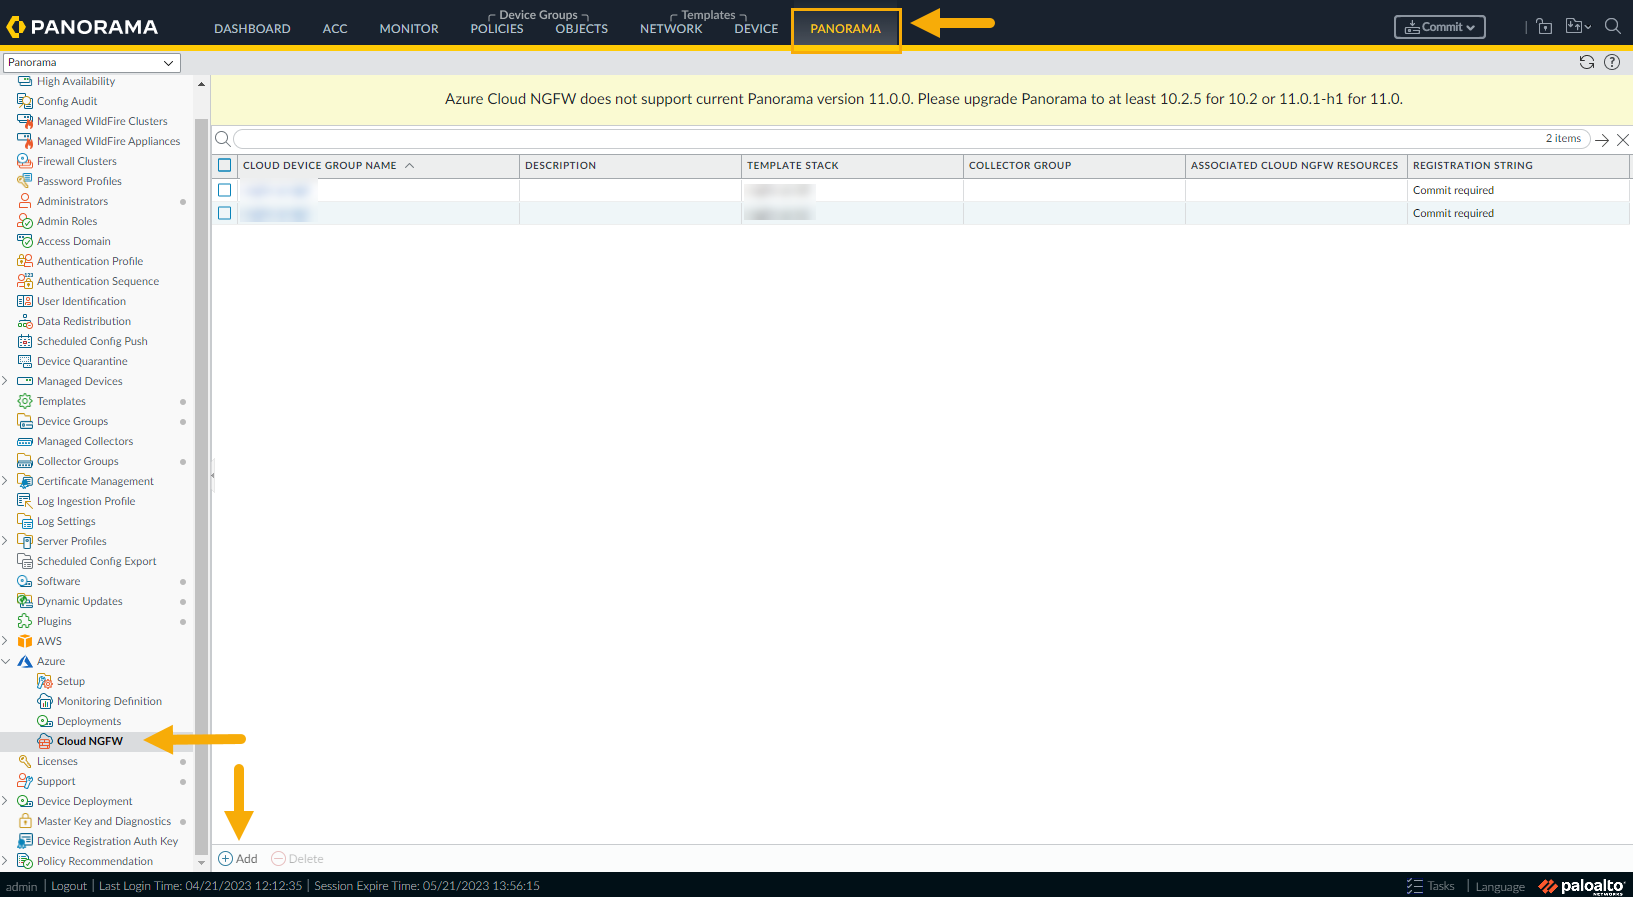Click the Azure Setup icon
The height and width of the screenshot is (897, 1633).
[45, 681]
